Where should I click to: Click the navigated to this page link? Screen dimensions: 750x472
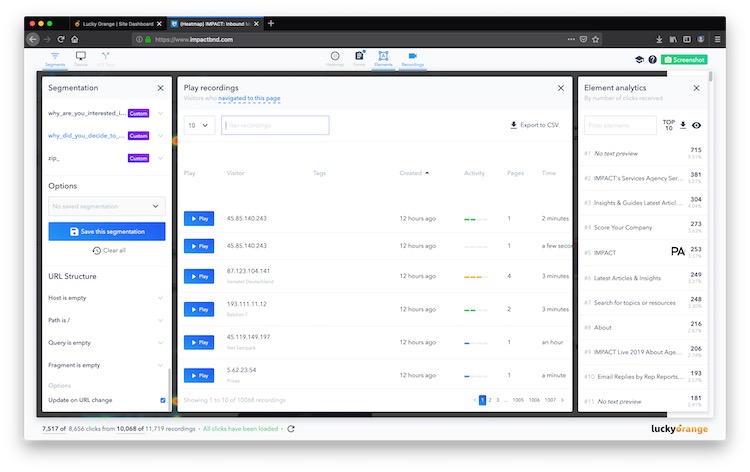tap(249, 98)
